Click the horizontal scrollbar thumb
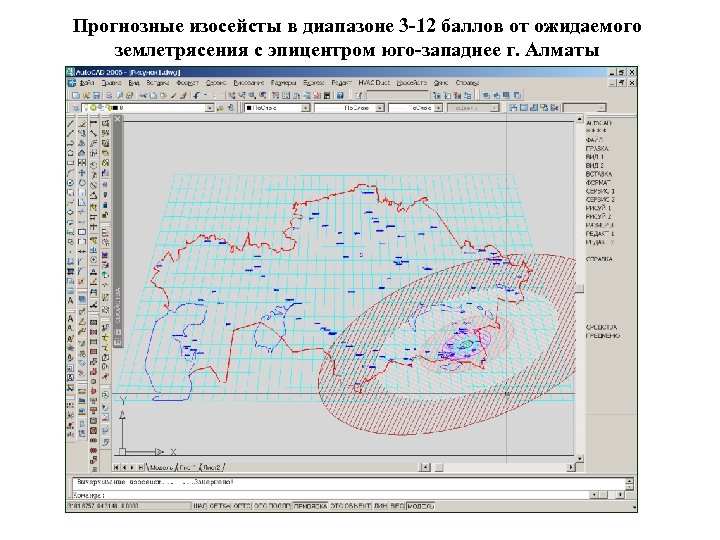 coord(439,467)
